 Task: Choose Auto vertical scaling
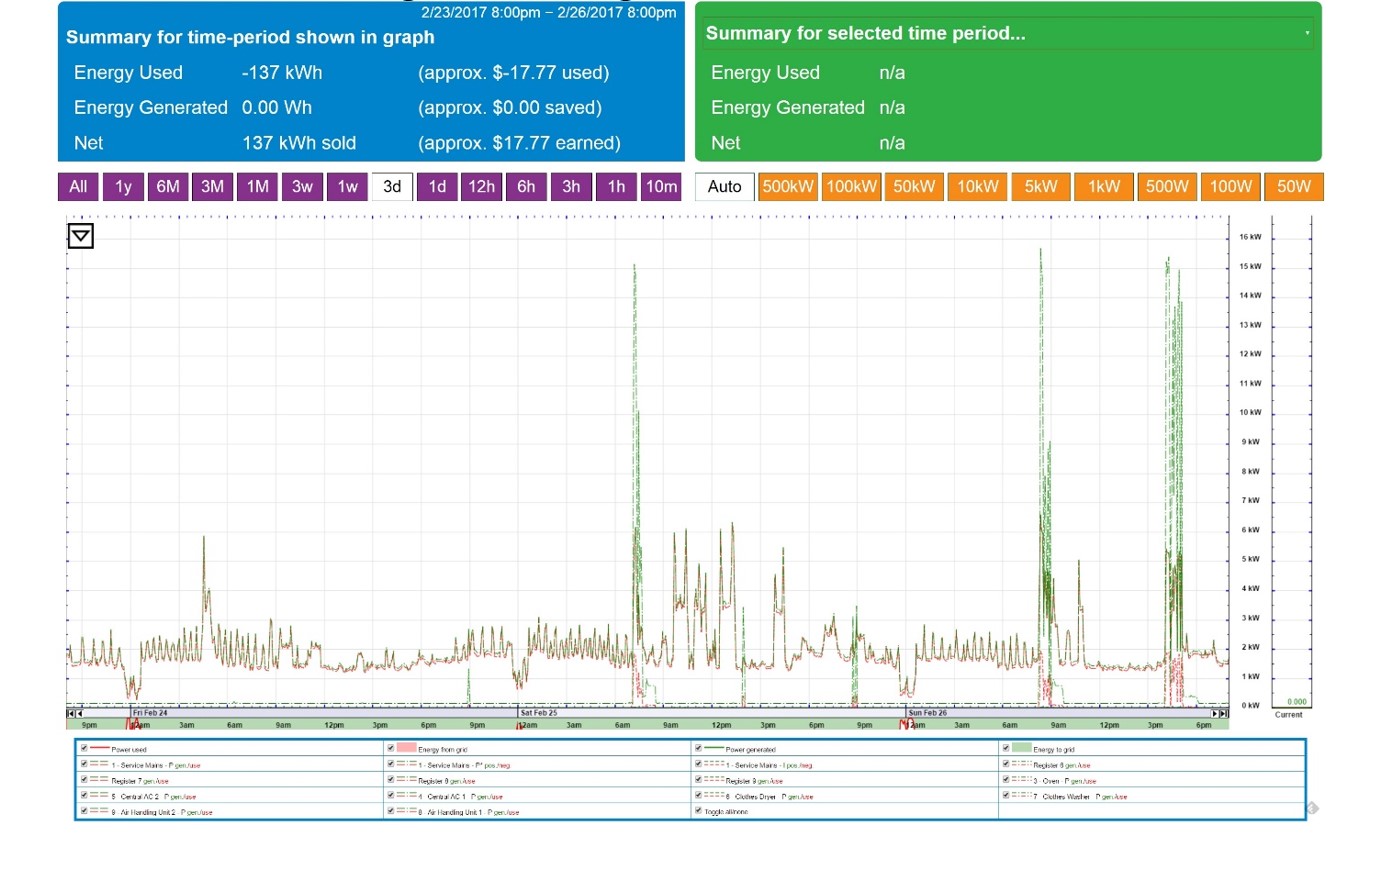click(724, 187)
